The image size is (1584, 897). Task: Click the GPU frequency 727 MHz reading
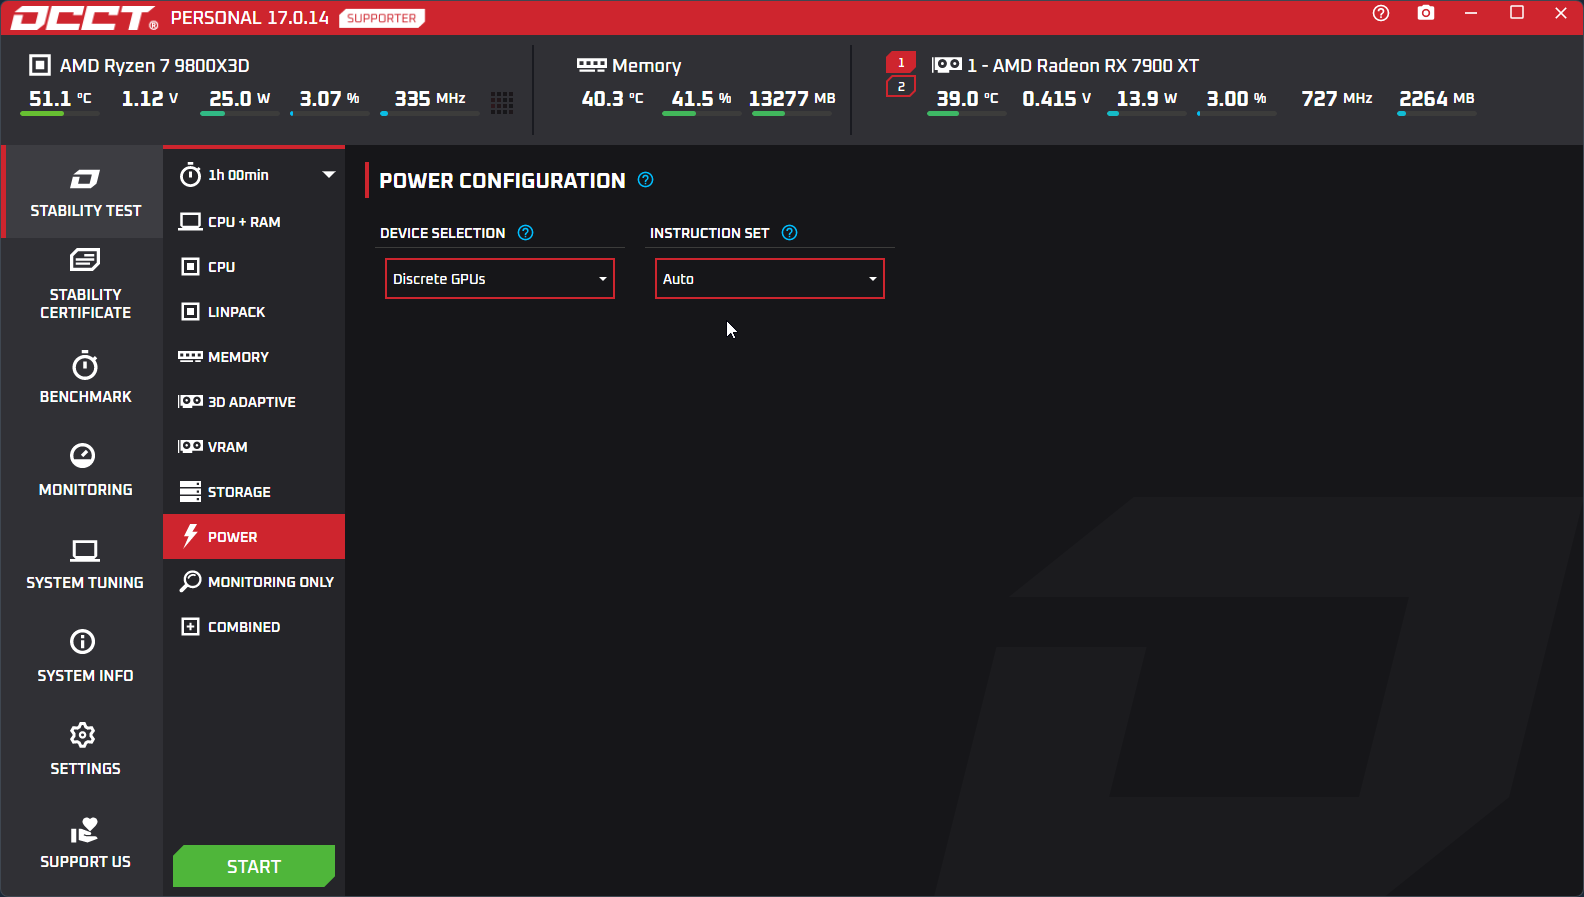click(x=1337, y=99)
